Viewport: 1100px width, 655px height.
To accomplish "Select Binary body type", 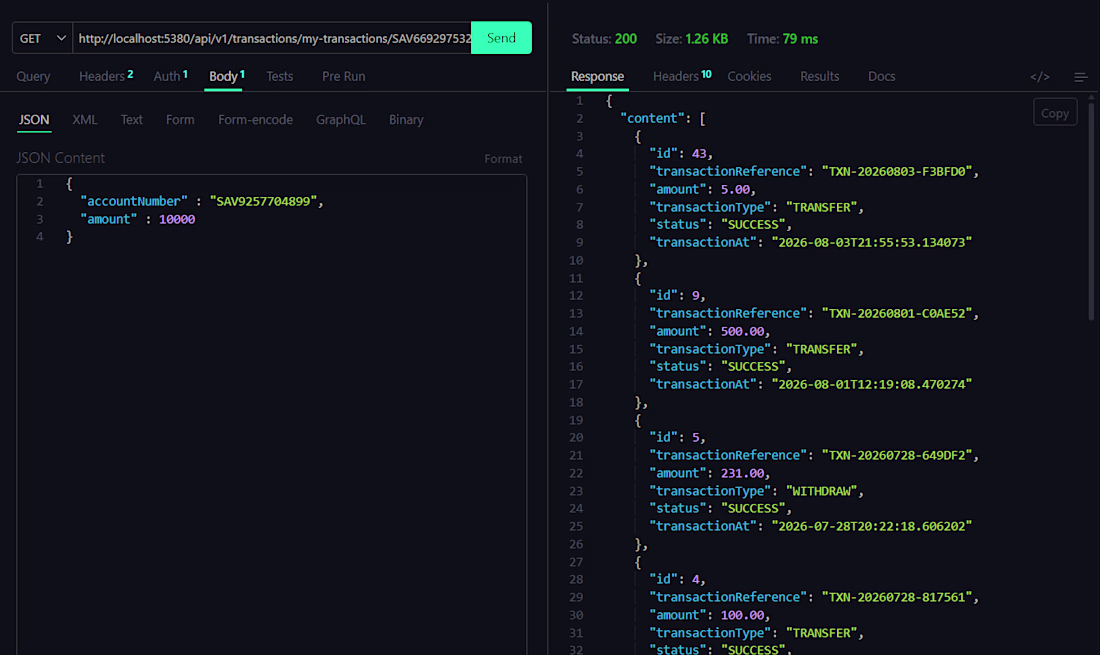I will (406, 119).
